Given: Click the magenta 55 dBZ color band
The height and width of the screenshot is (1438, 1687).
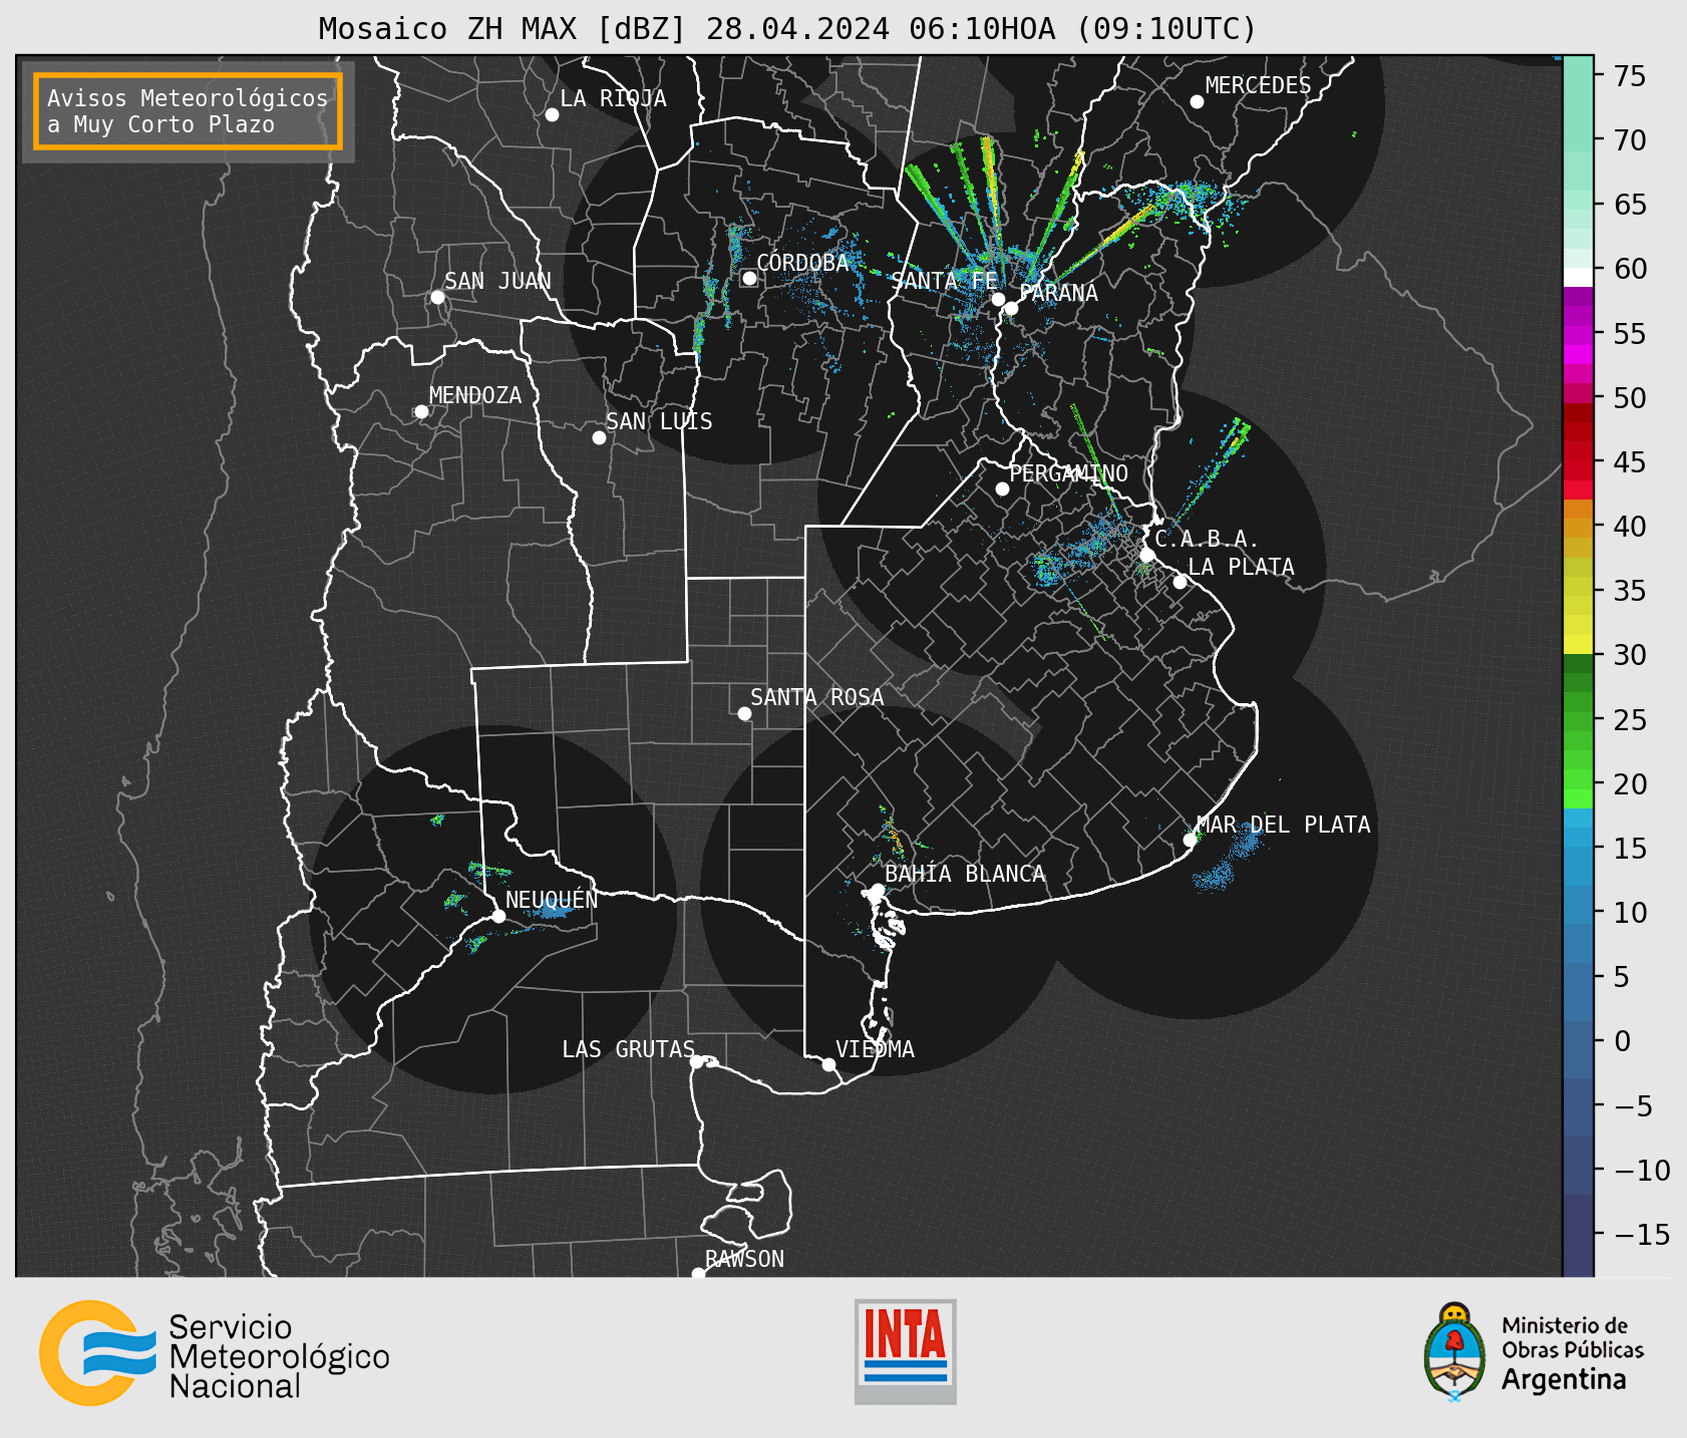Looking at the screenshot, I should pyautogui.click(x=1578, y=335).
